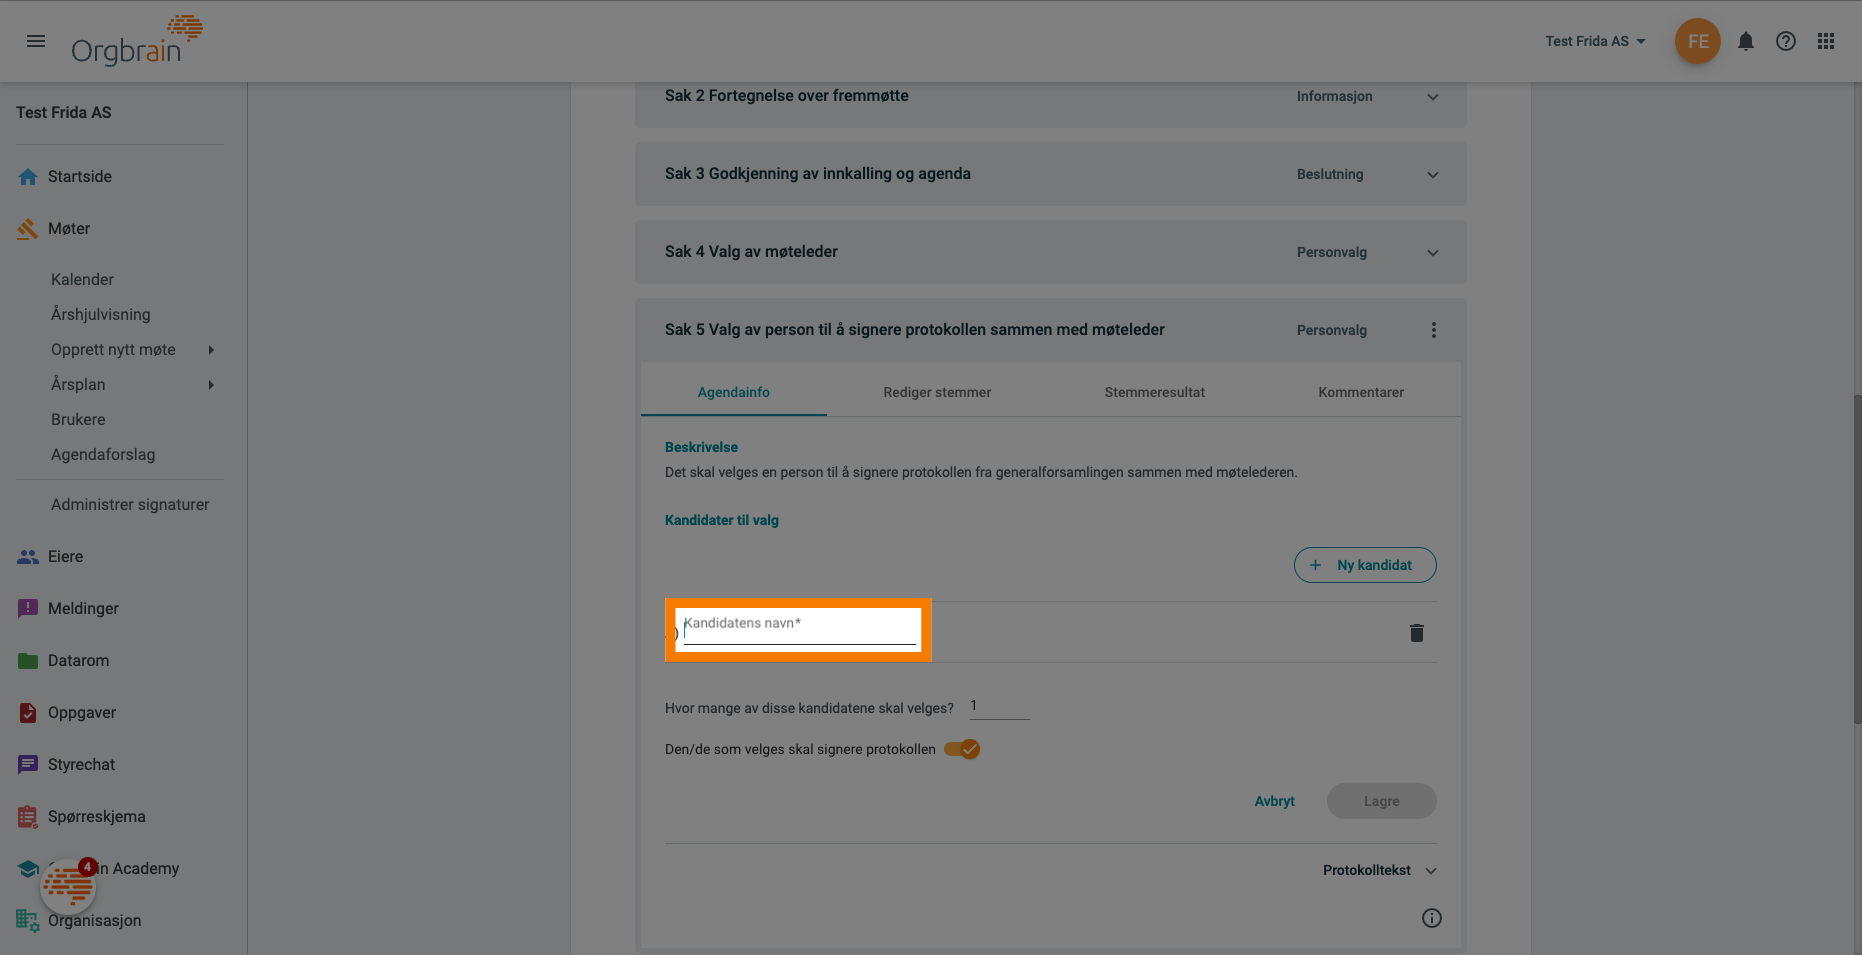Screen dimensions: 1862x955
Task: Click the Ny kandidat button
Action: (x=1365, y=565)
